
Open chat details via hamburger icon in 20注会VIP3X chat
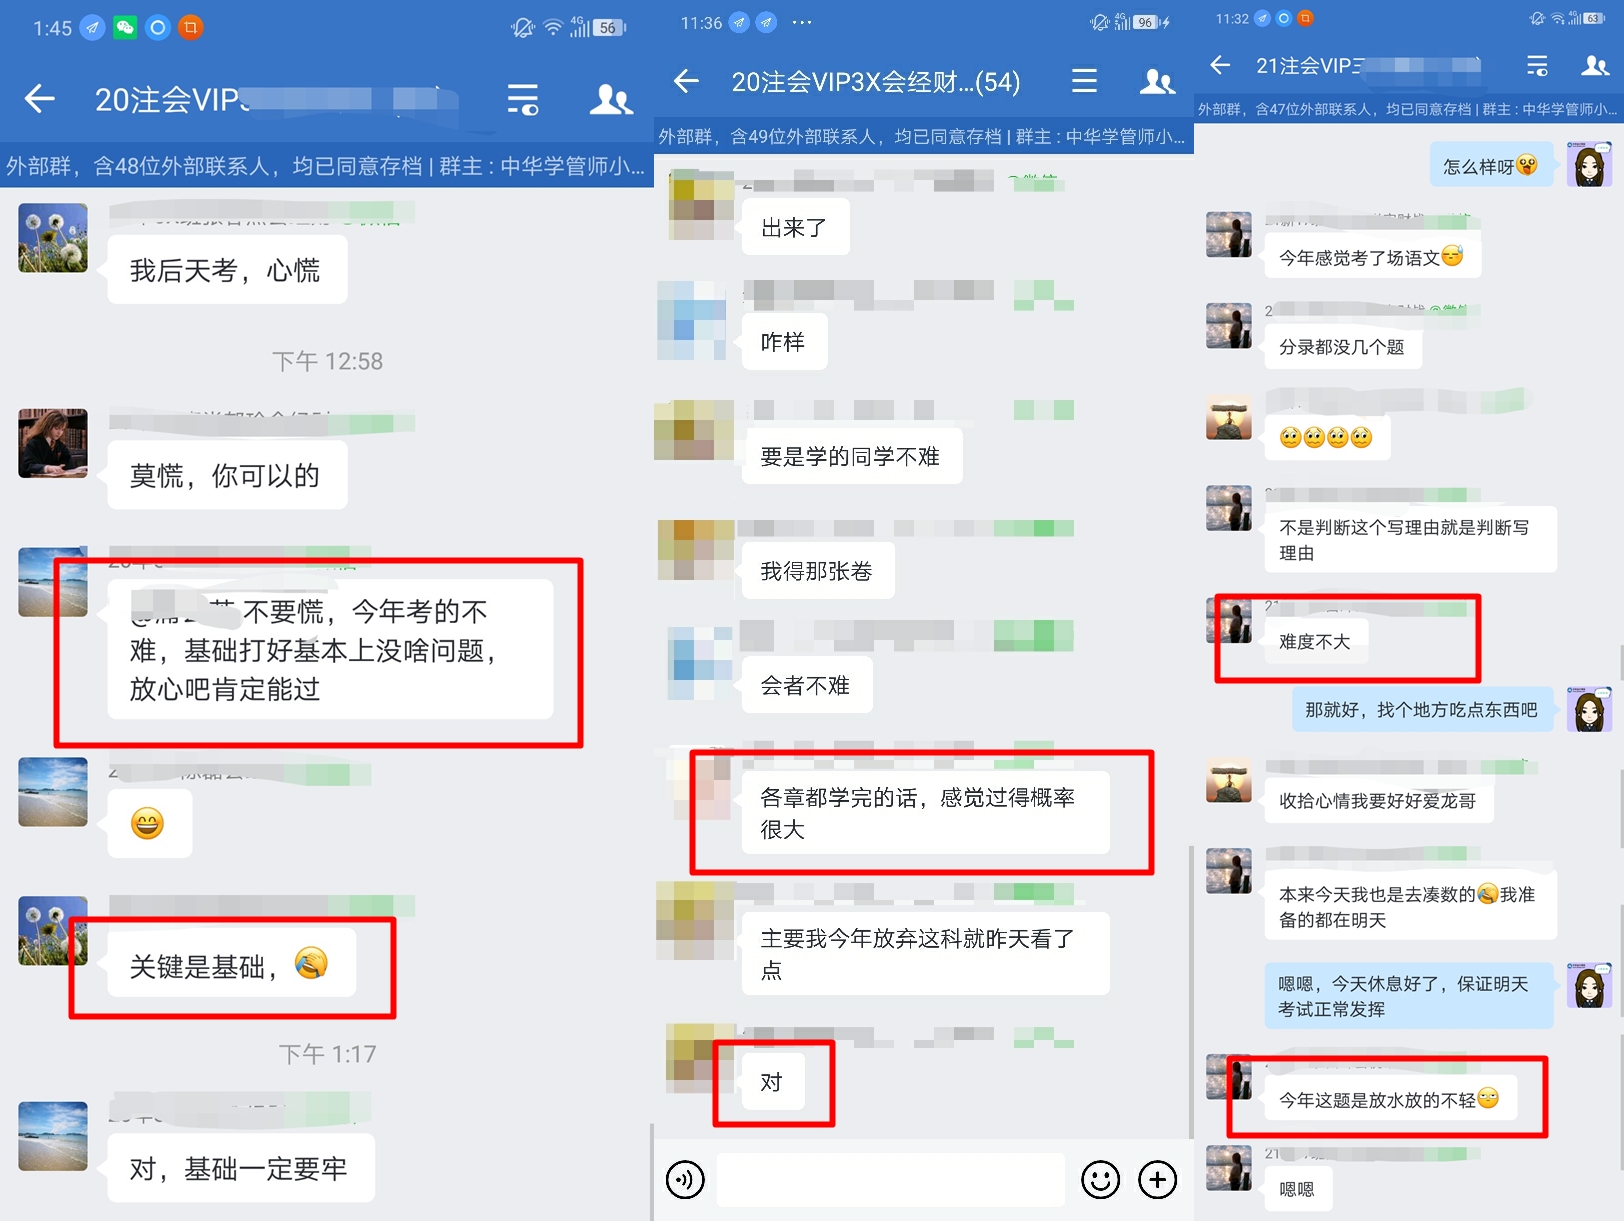point(1084,82)
